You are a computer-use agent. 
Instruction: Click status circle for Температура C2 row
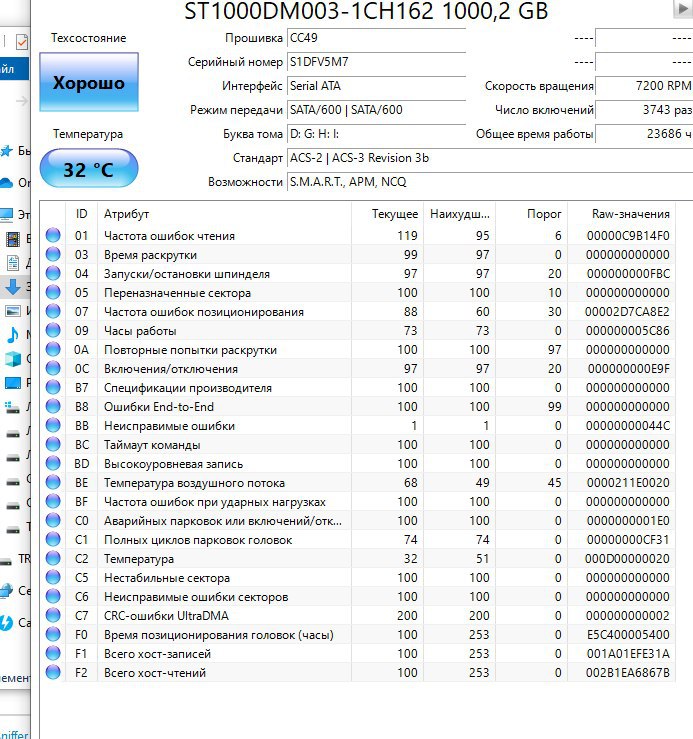coord(53,558)
